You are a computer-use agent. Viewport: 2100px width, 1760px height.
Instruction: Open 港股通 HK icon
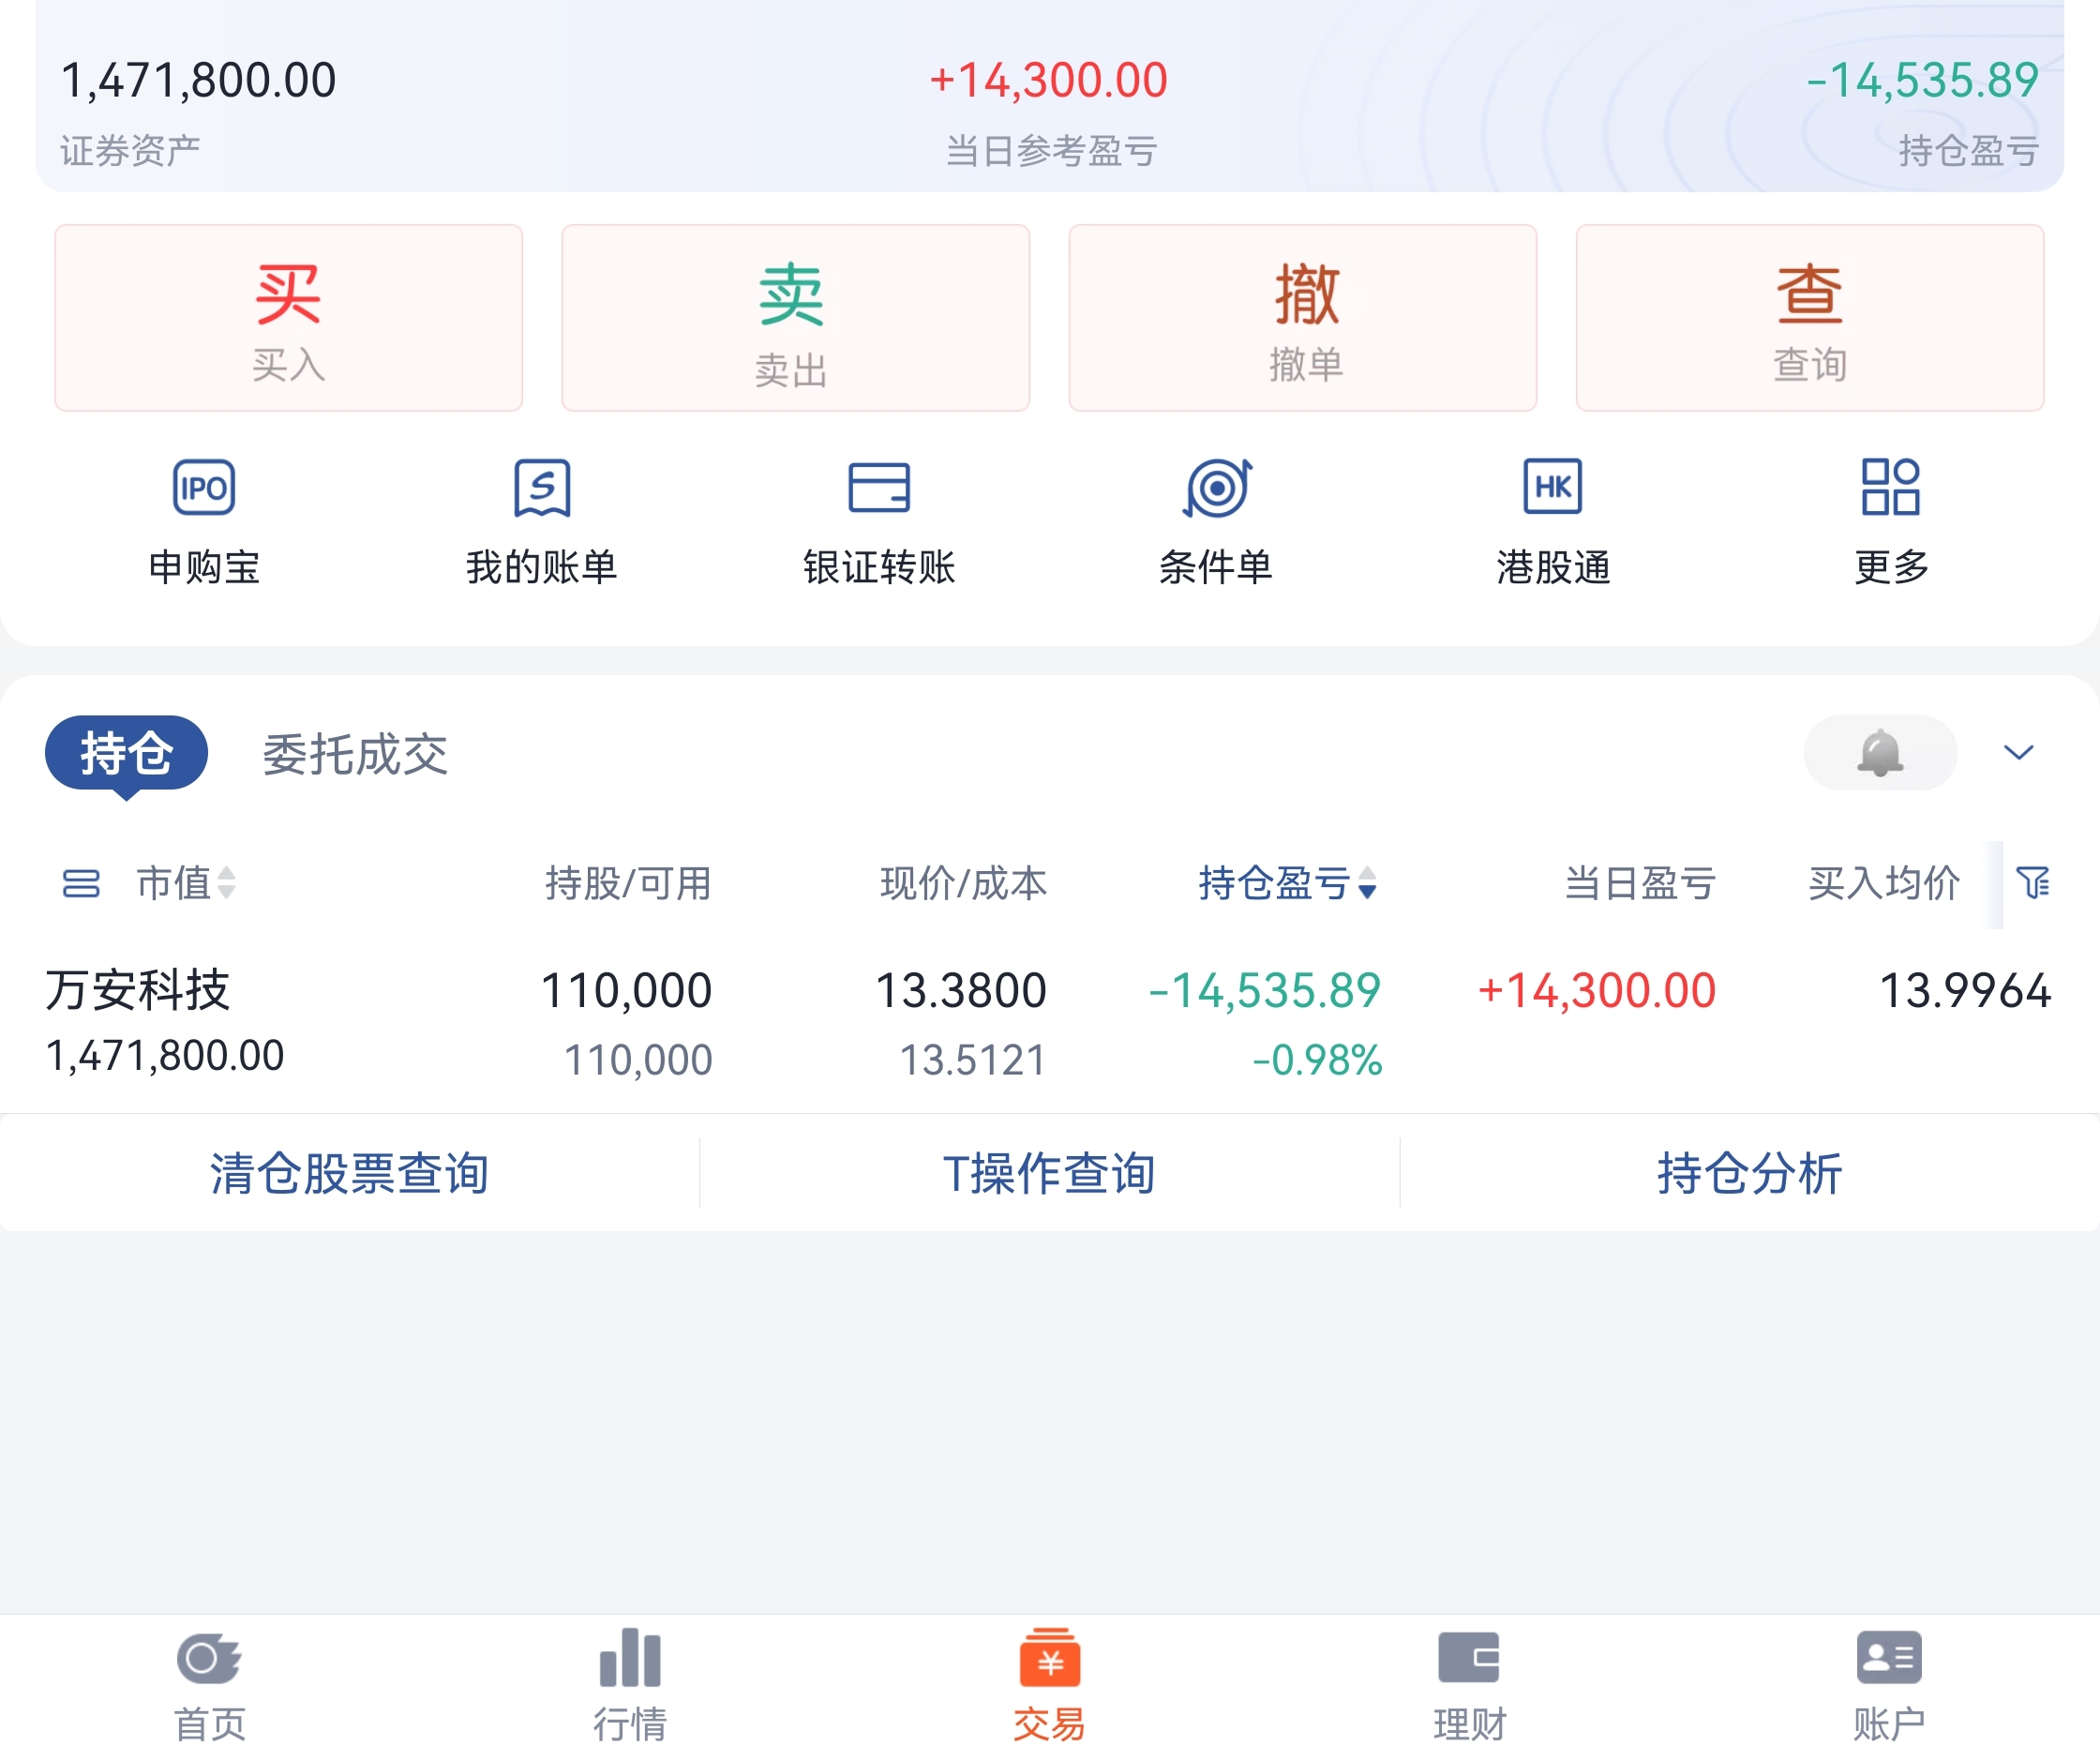click(x=1553, y=488)
